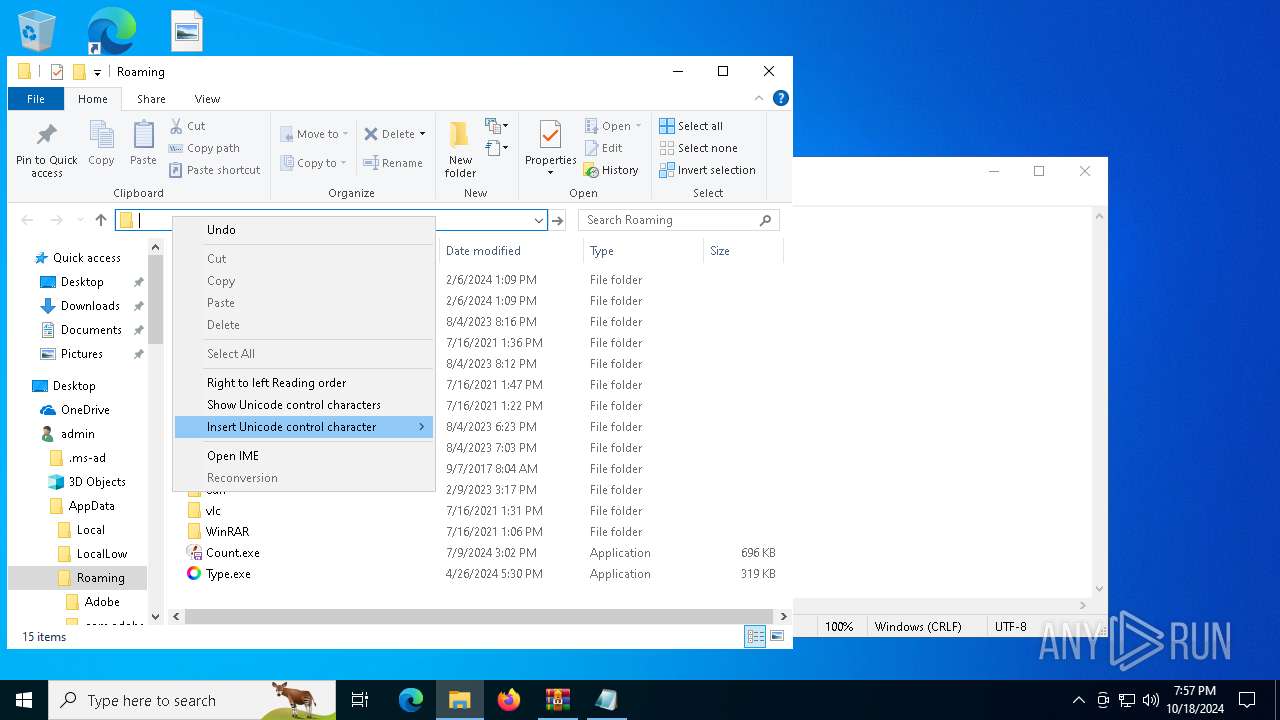
Task: Expand the Delete dropdown arrow
Action: click(422, 134)
